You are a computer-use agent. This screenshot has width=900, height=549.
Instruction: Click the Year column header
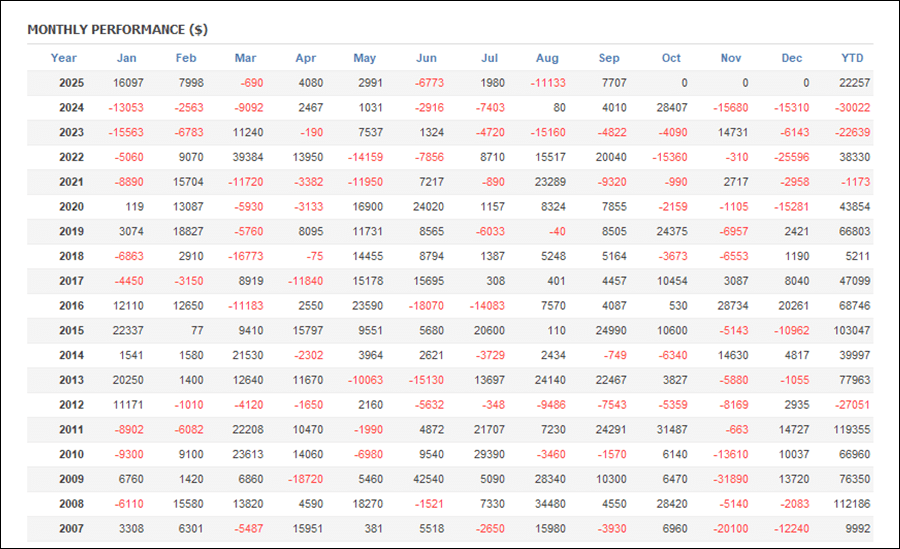pos(64,58)
